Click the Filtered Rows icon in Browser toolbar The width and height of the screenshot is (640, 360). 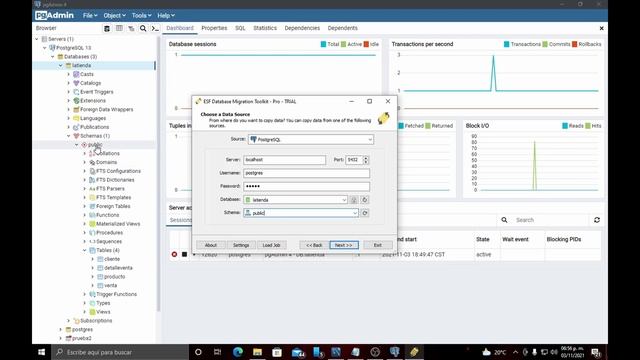pos(131,28)
